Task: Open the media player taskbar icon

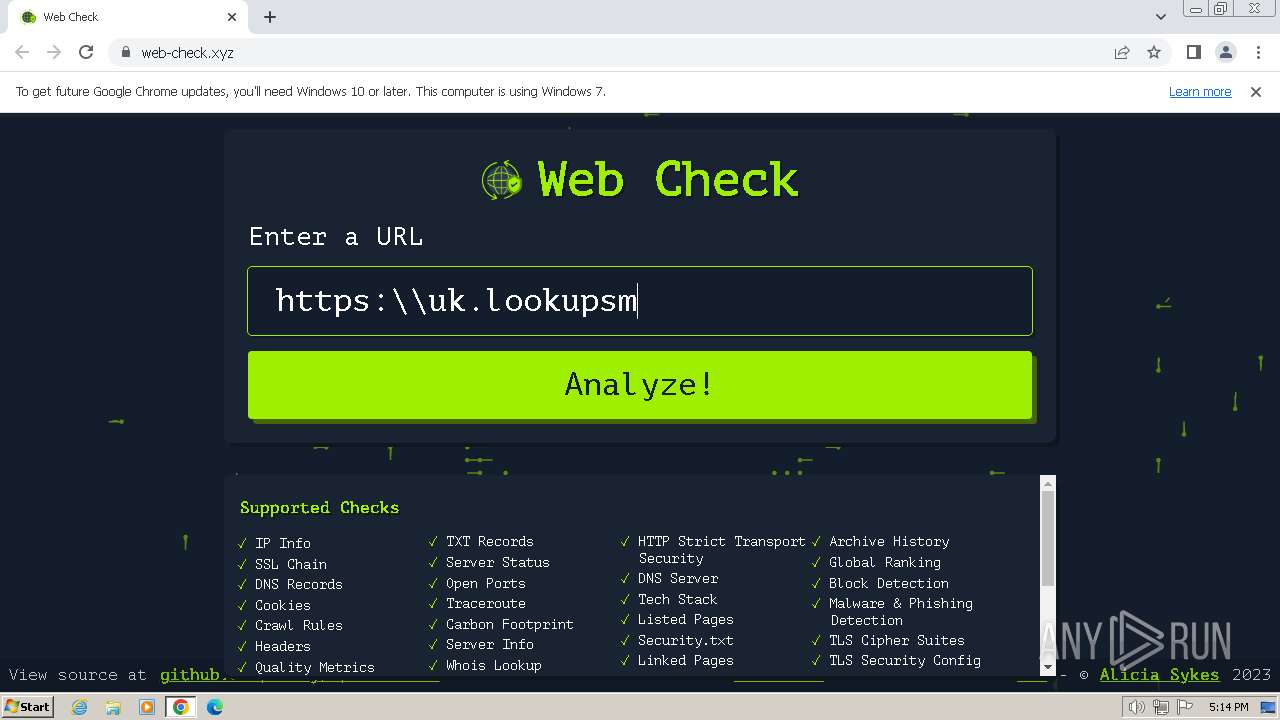Action: point(147,707)
